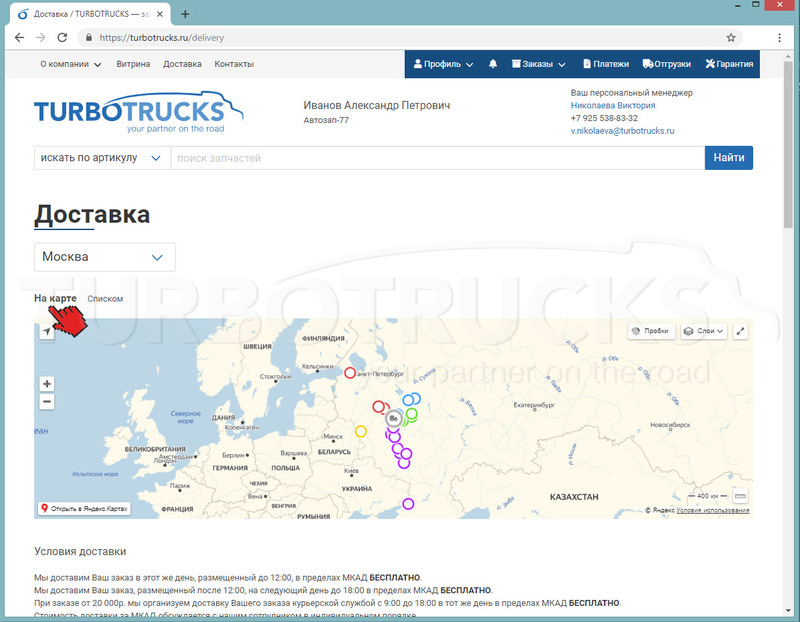Reload the page

tap(62, 38)
